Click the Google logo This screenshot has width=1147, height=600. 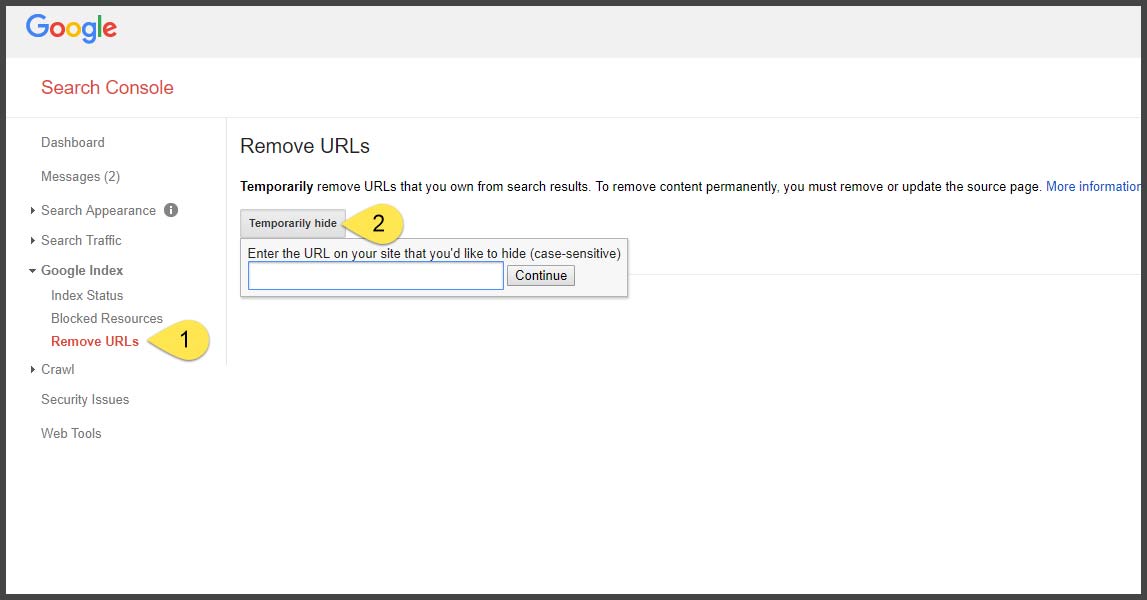click(72, 29)
